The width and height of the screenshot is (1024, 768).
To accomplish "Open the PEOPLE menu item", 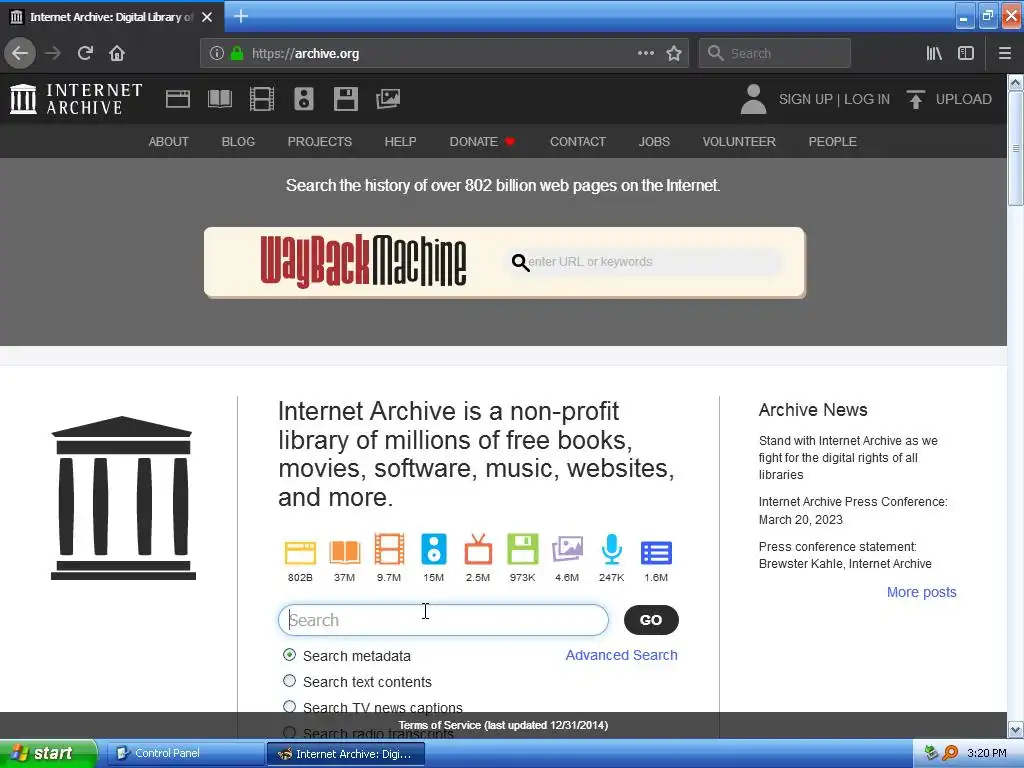I will (833, 142).
